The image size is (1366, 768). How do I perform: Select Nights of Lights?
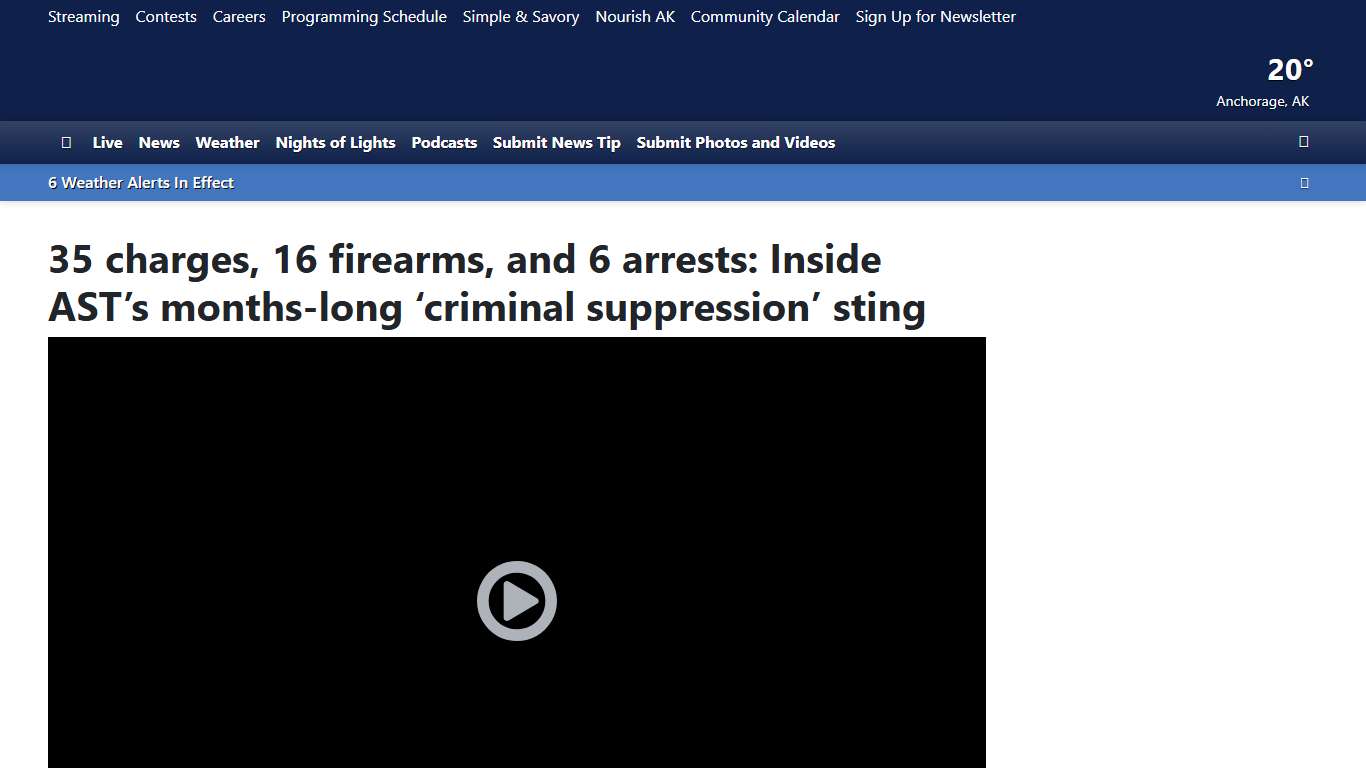click(335, 142)
